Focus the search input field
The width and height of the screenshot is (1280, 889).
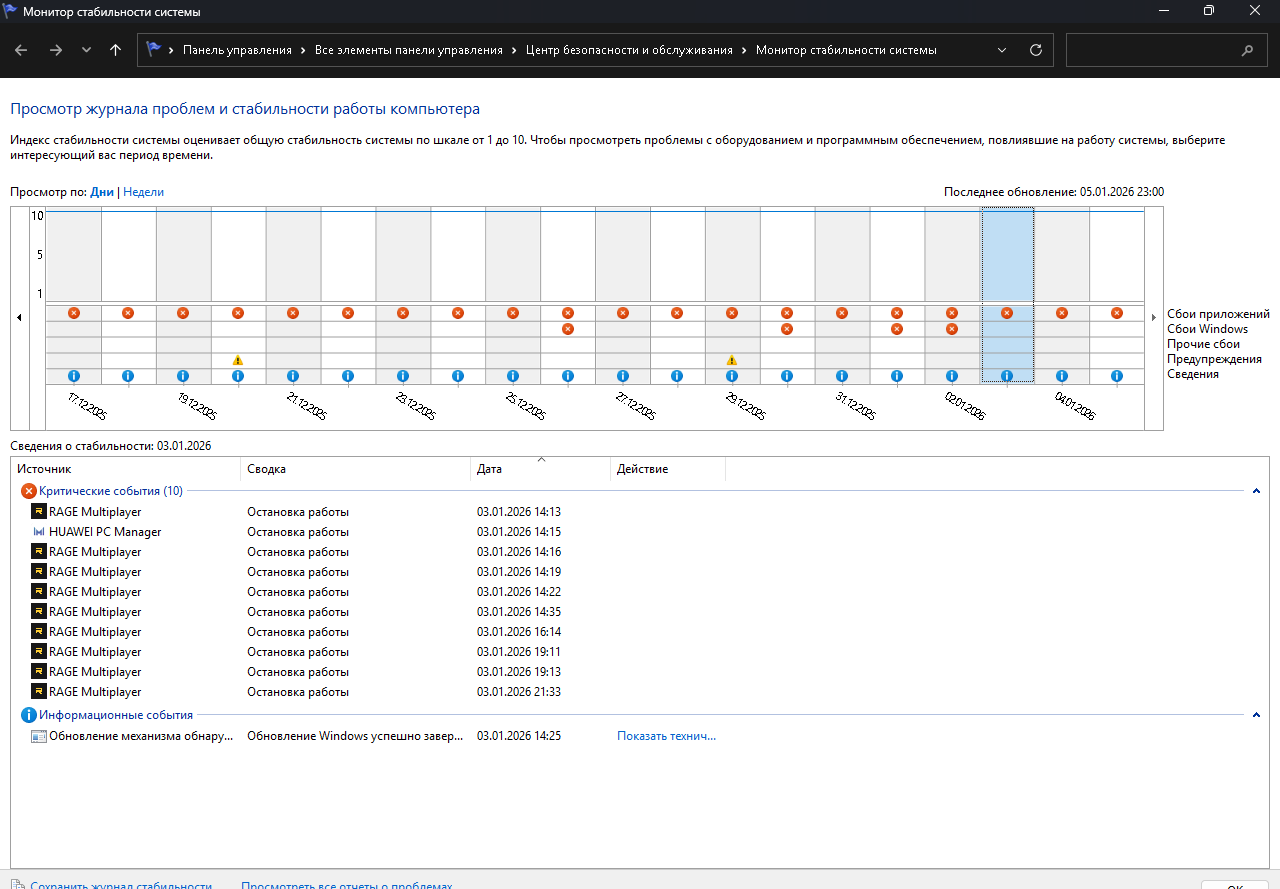point(1150,50)
